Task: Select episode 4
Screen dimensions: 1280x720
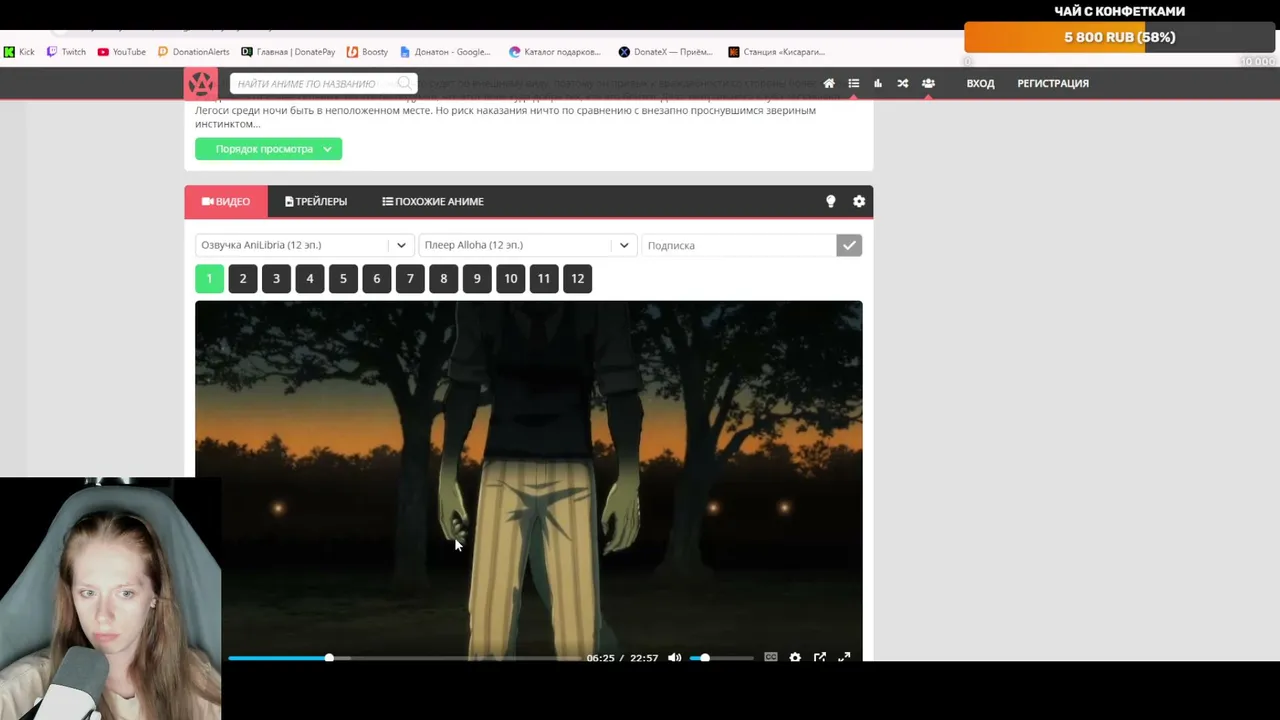Action: [x=310, y=278]
